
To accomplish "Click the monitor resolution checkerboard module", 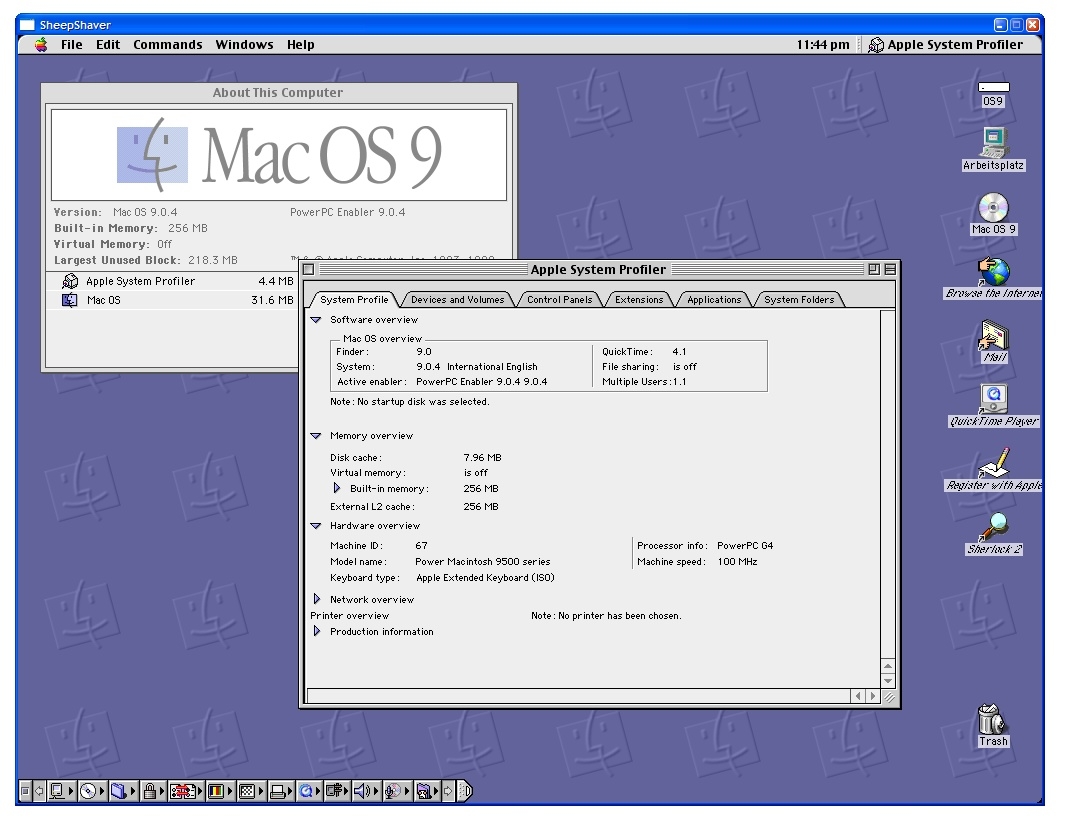I will [251, 791].
